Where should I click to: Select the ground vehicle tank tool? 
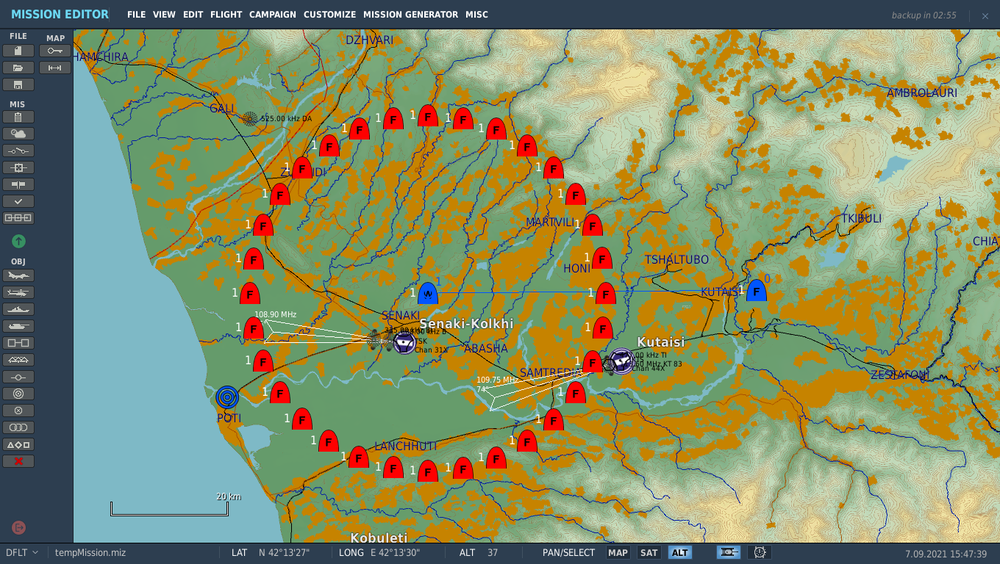(18, 327)
